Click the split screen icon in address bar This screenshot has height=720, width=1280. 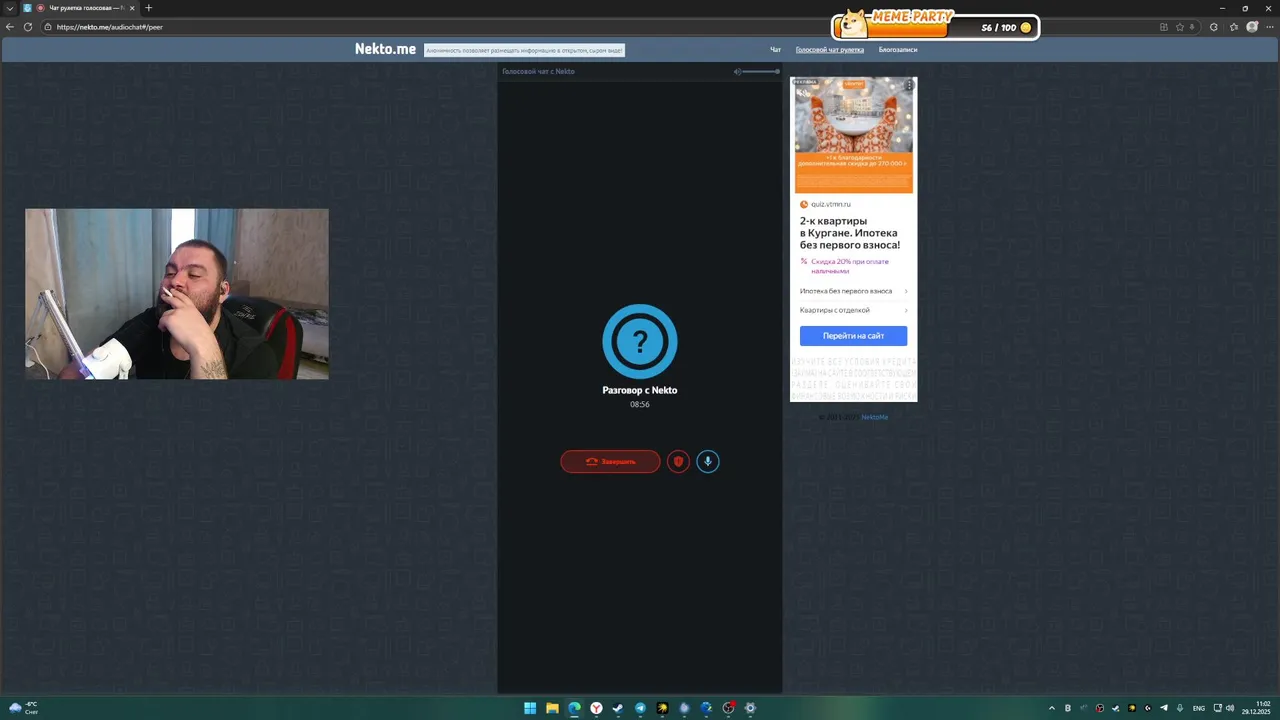(1164, 27)
